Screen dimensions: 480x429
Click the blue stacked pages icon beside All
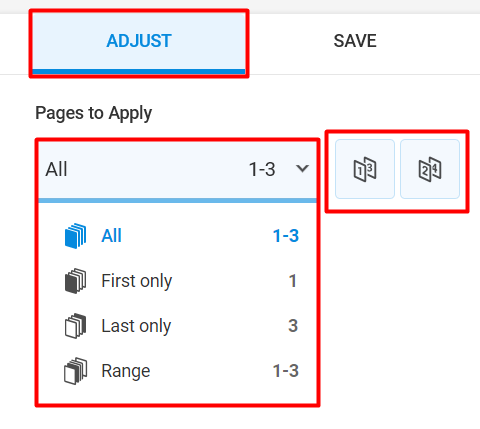pyautogui.click(x=75, y=236)
